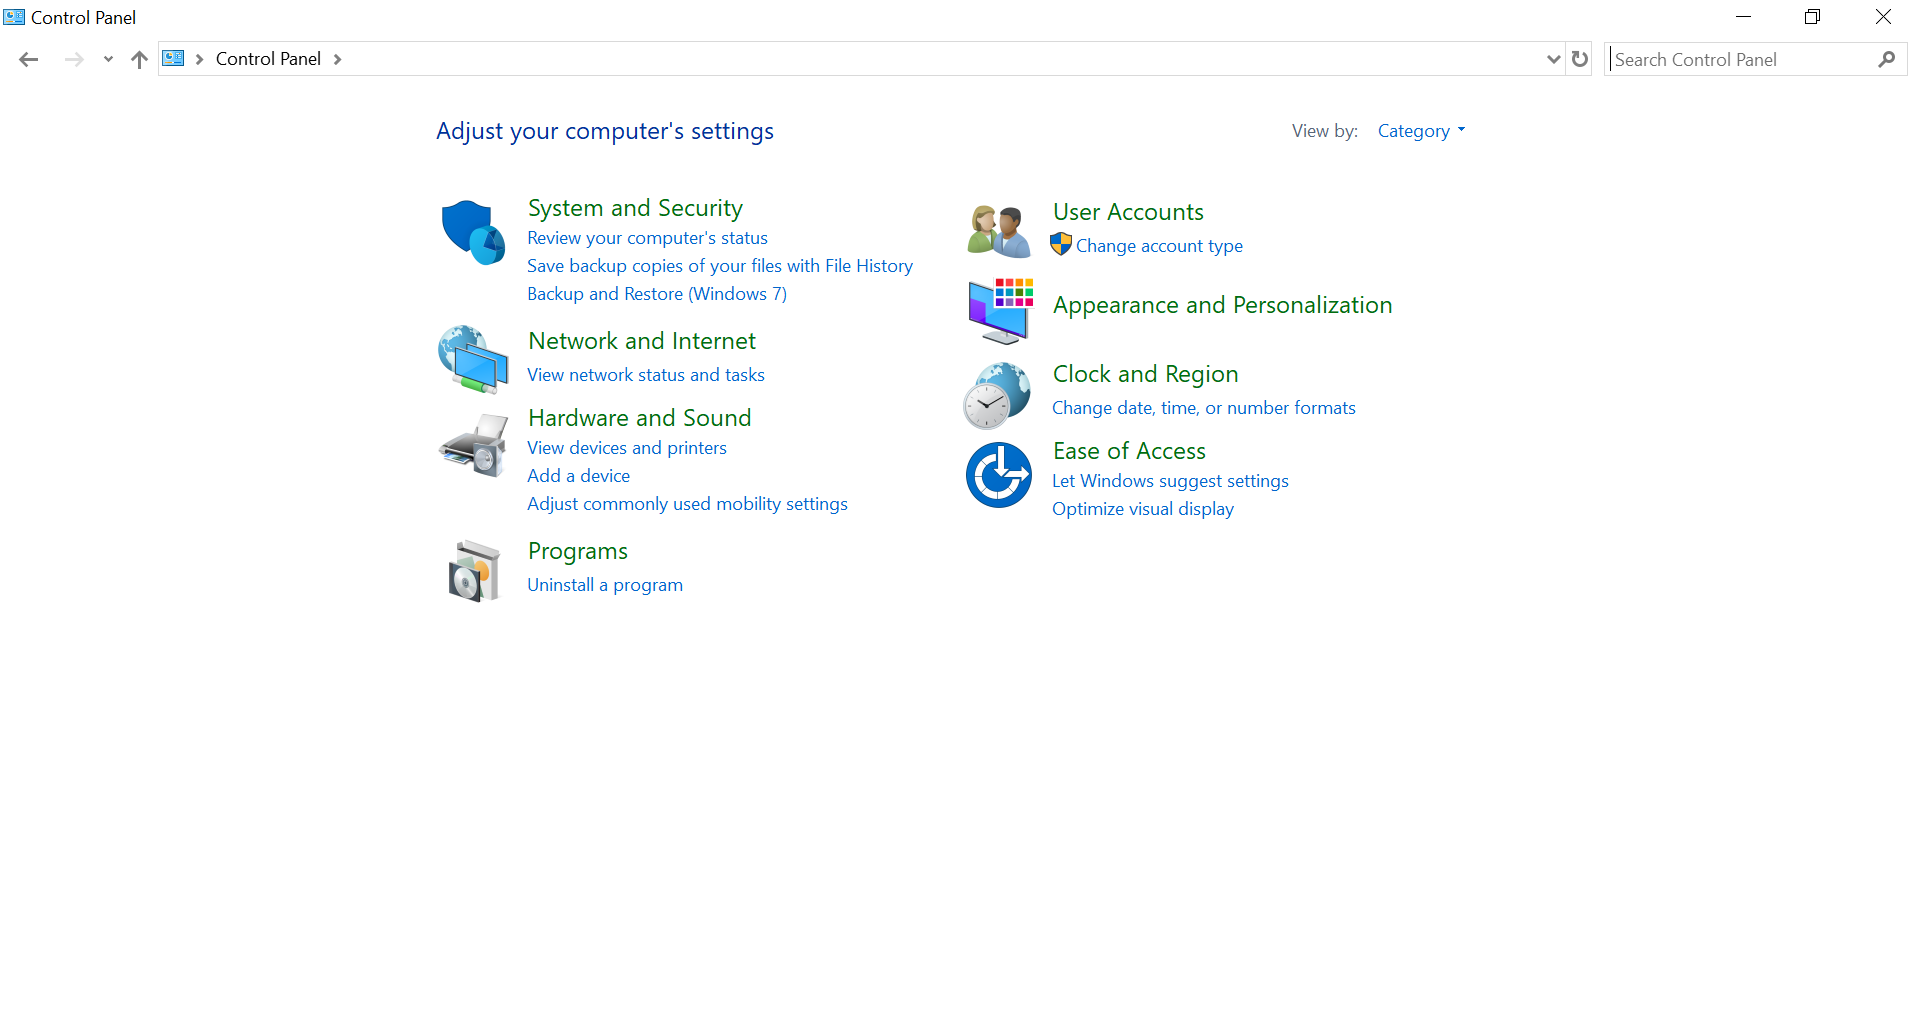The height and width of the screenshot is (1019, 1920).
Task: Click the Control Panel breadcrumb text
Action: [x=268, y=59]
